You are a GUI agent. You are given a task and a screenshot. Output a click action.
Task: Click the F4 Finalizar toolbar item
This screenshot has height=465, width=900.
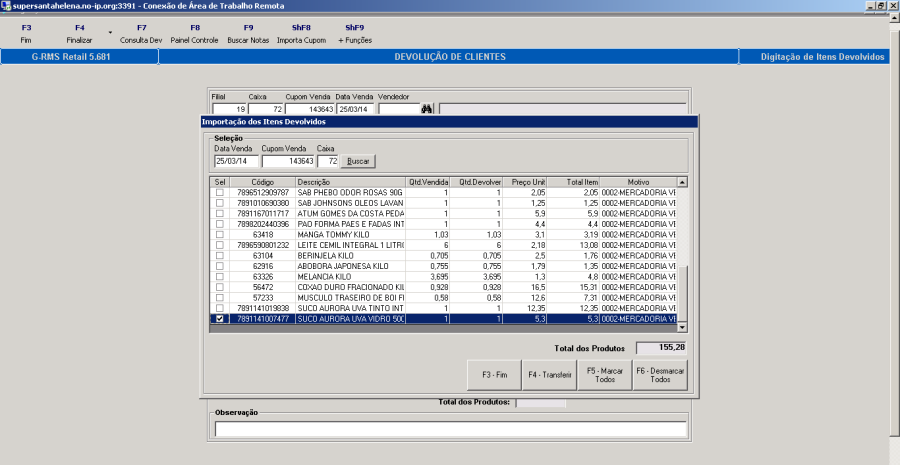point(80,33)
